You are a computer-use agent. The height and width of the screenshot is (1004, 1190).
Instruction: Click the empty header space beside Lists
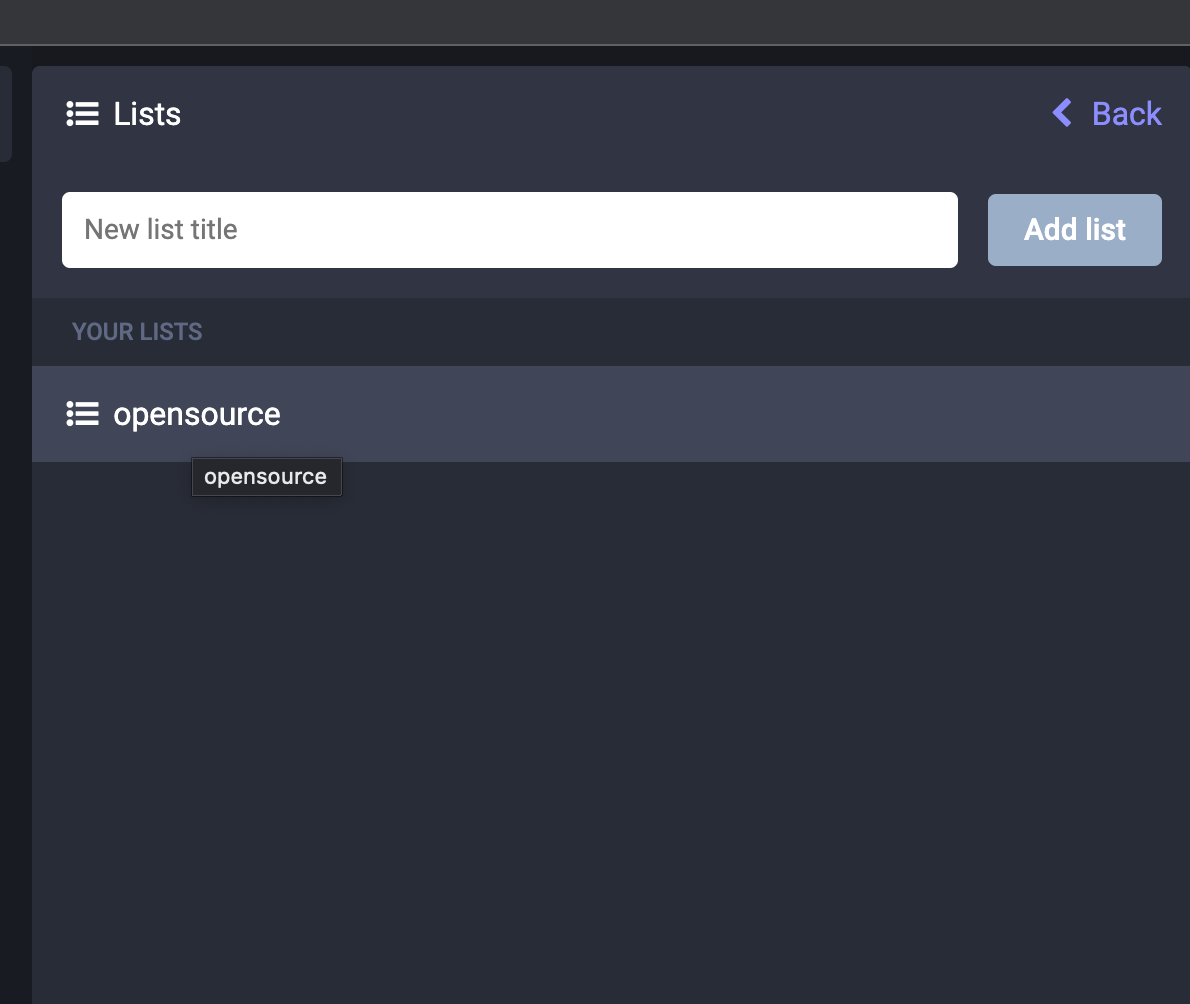pos(600,114)
